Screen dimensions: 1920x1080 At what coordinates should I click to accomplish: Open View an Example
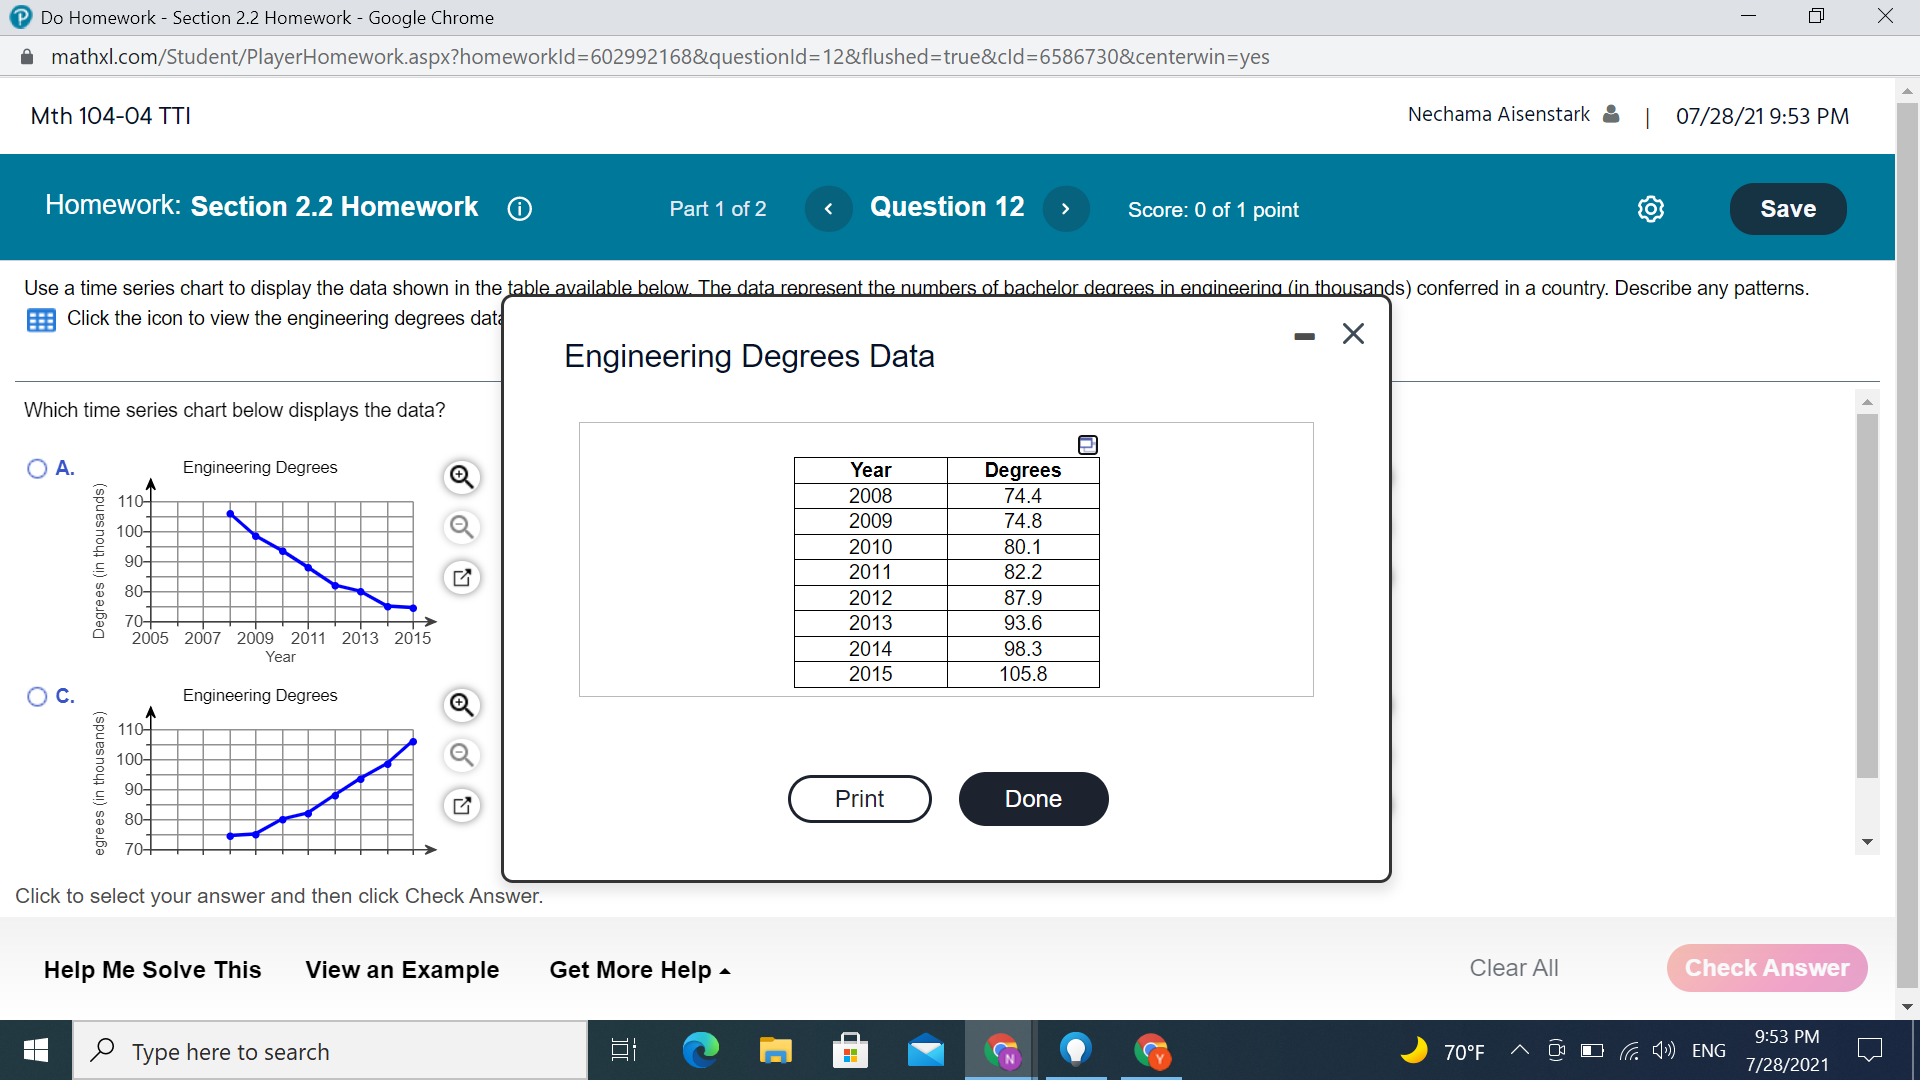coord(402,969)
